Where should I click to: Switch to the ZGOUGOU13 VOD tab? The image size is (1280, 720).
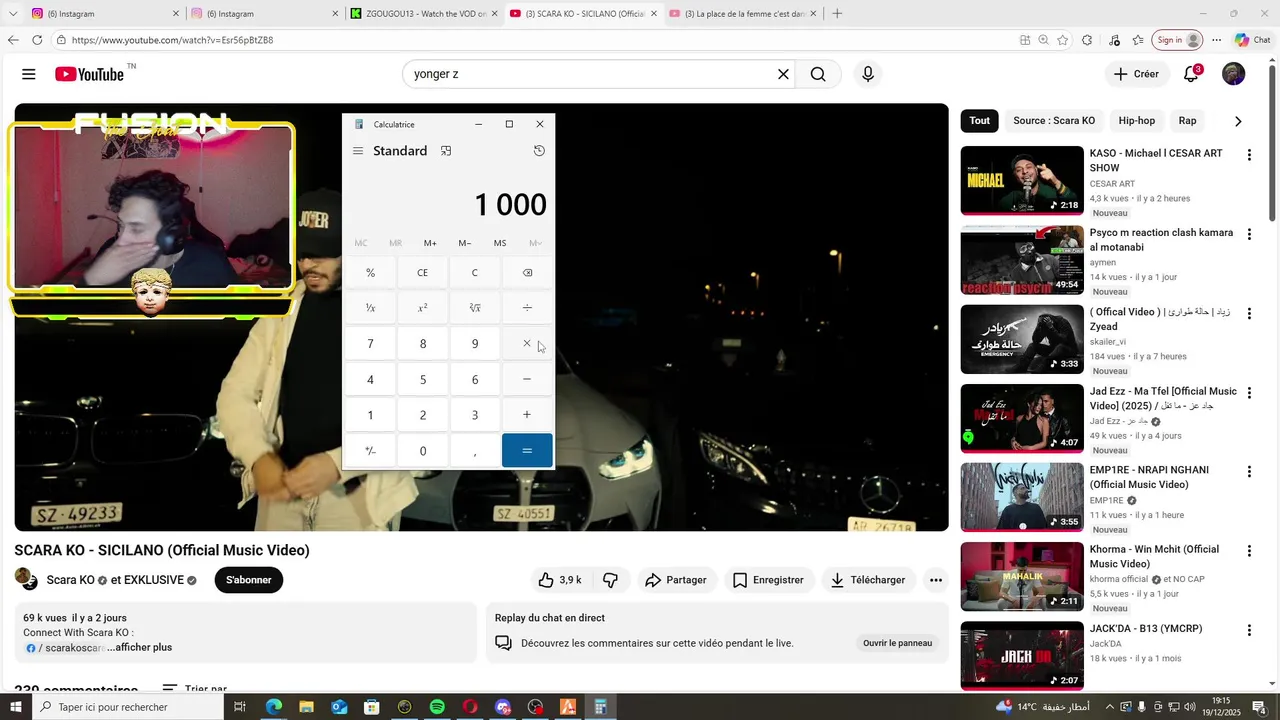click(x=423, y=14)
